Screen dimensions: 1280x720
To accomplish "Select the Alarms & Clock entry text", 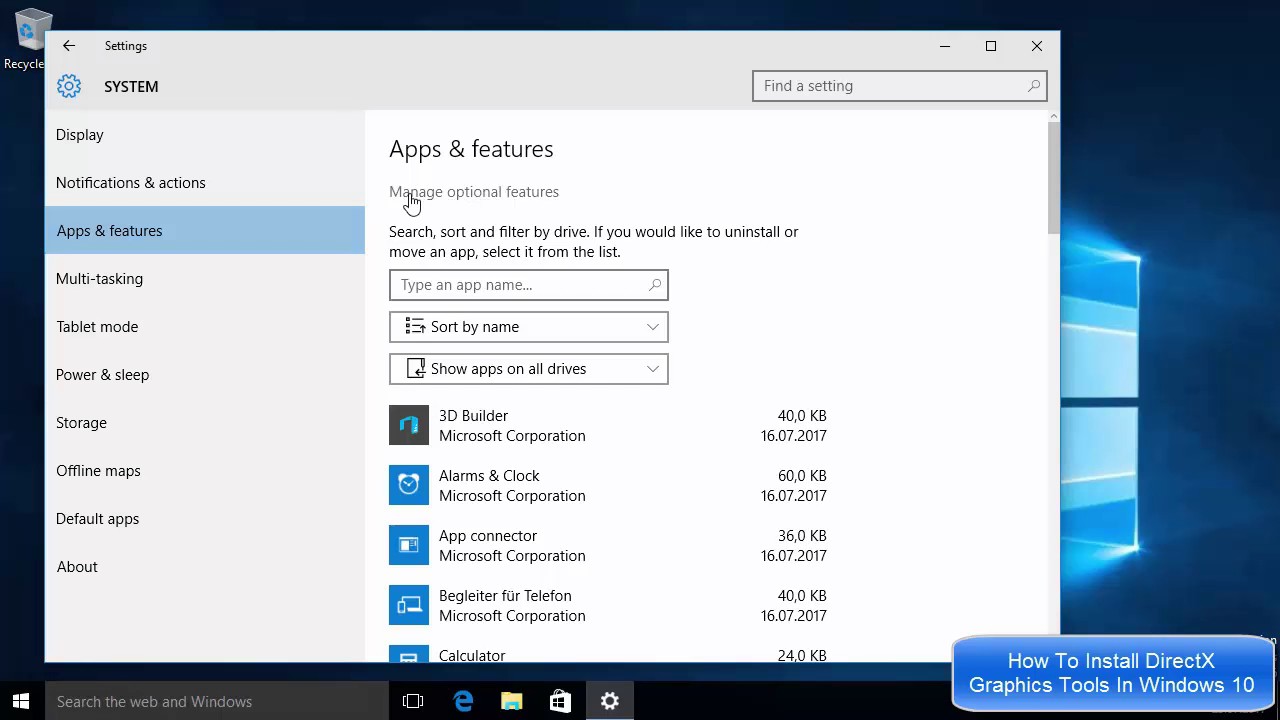I will click(489, 476).
